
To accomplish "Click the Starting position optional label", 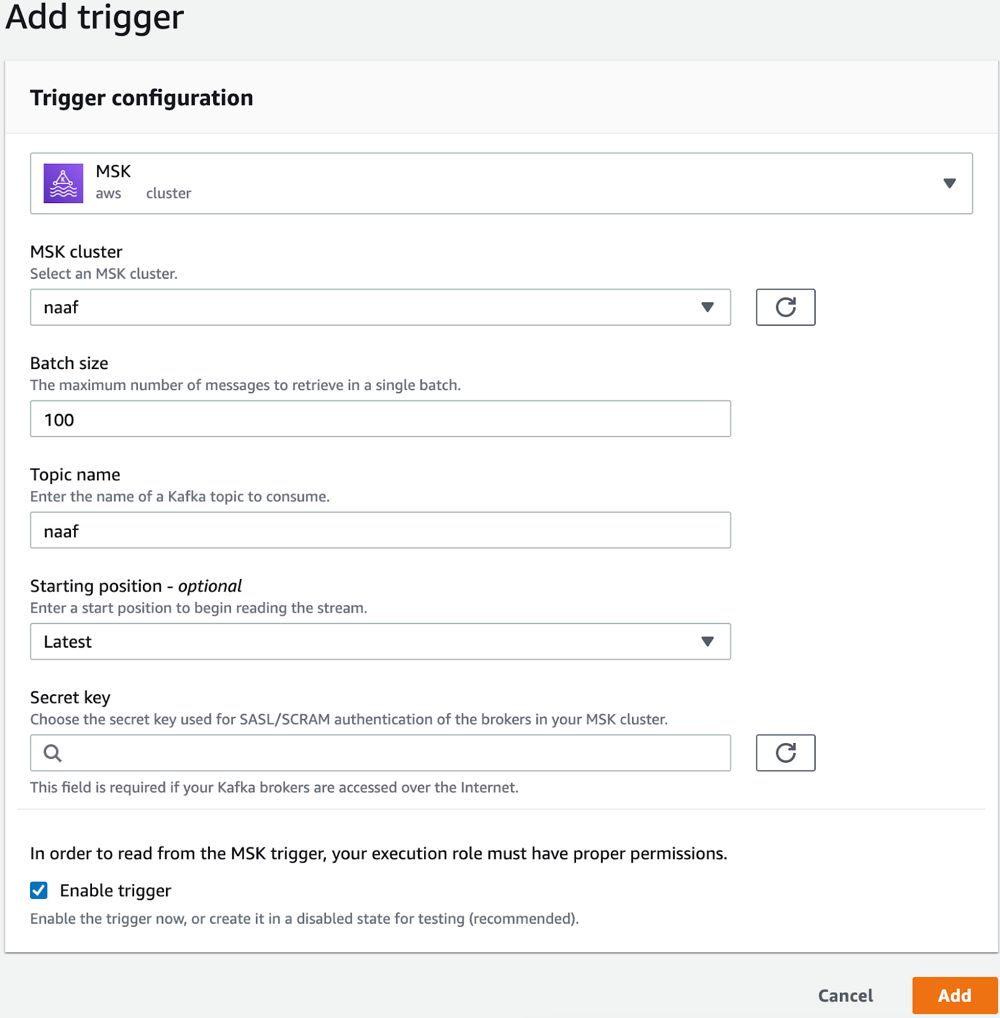I will [x=136, y=586].
